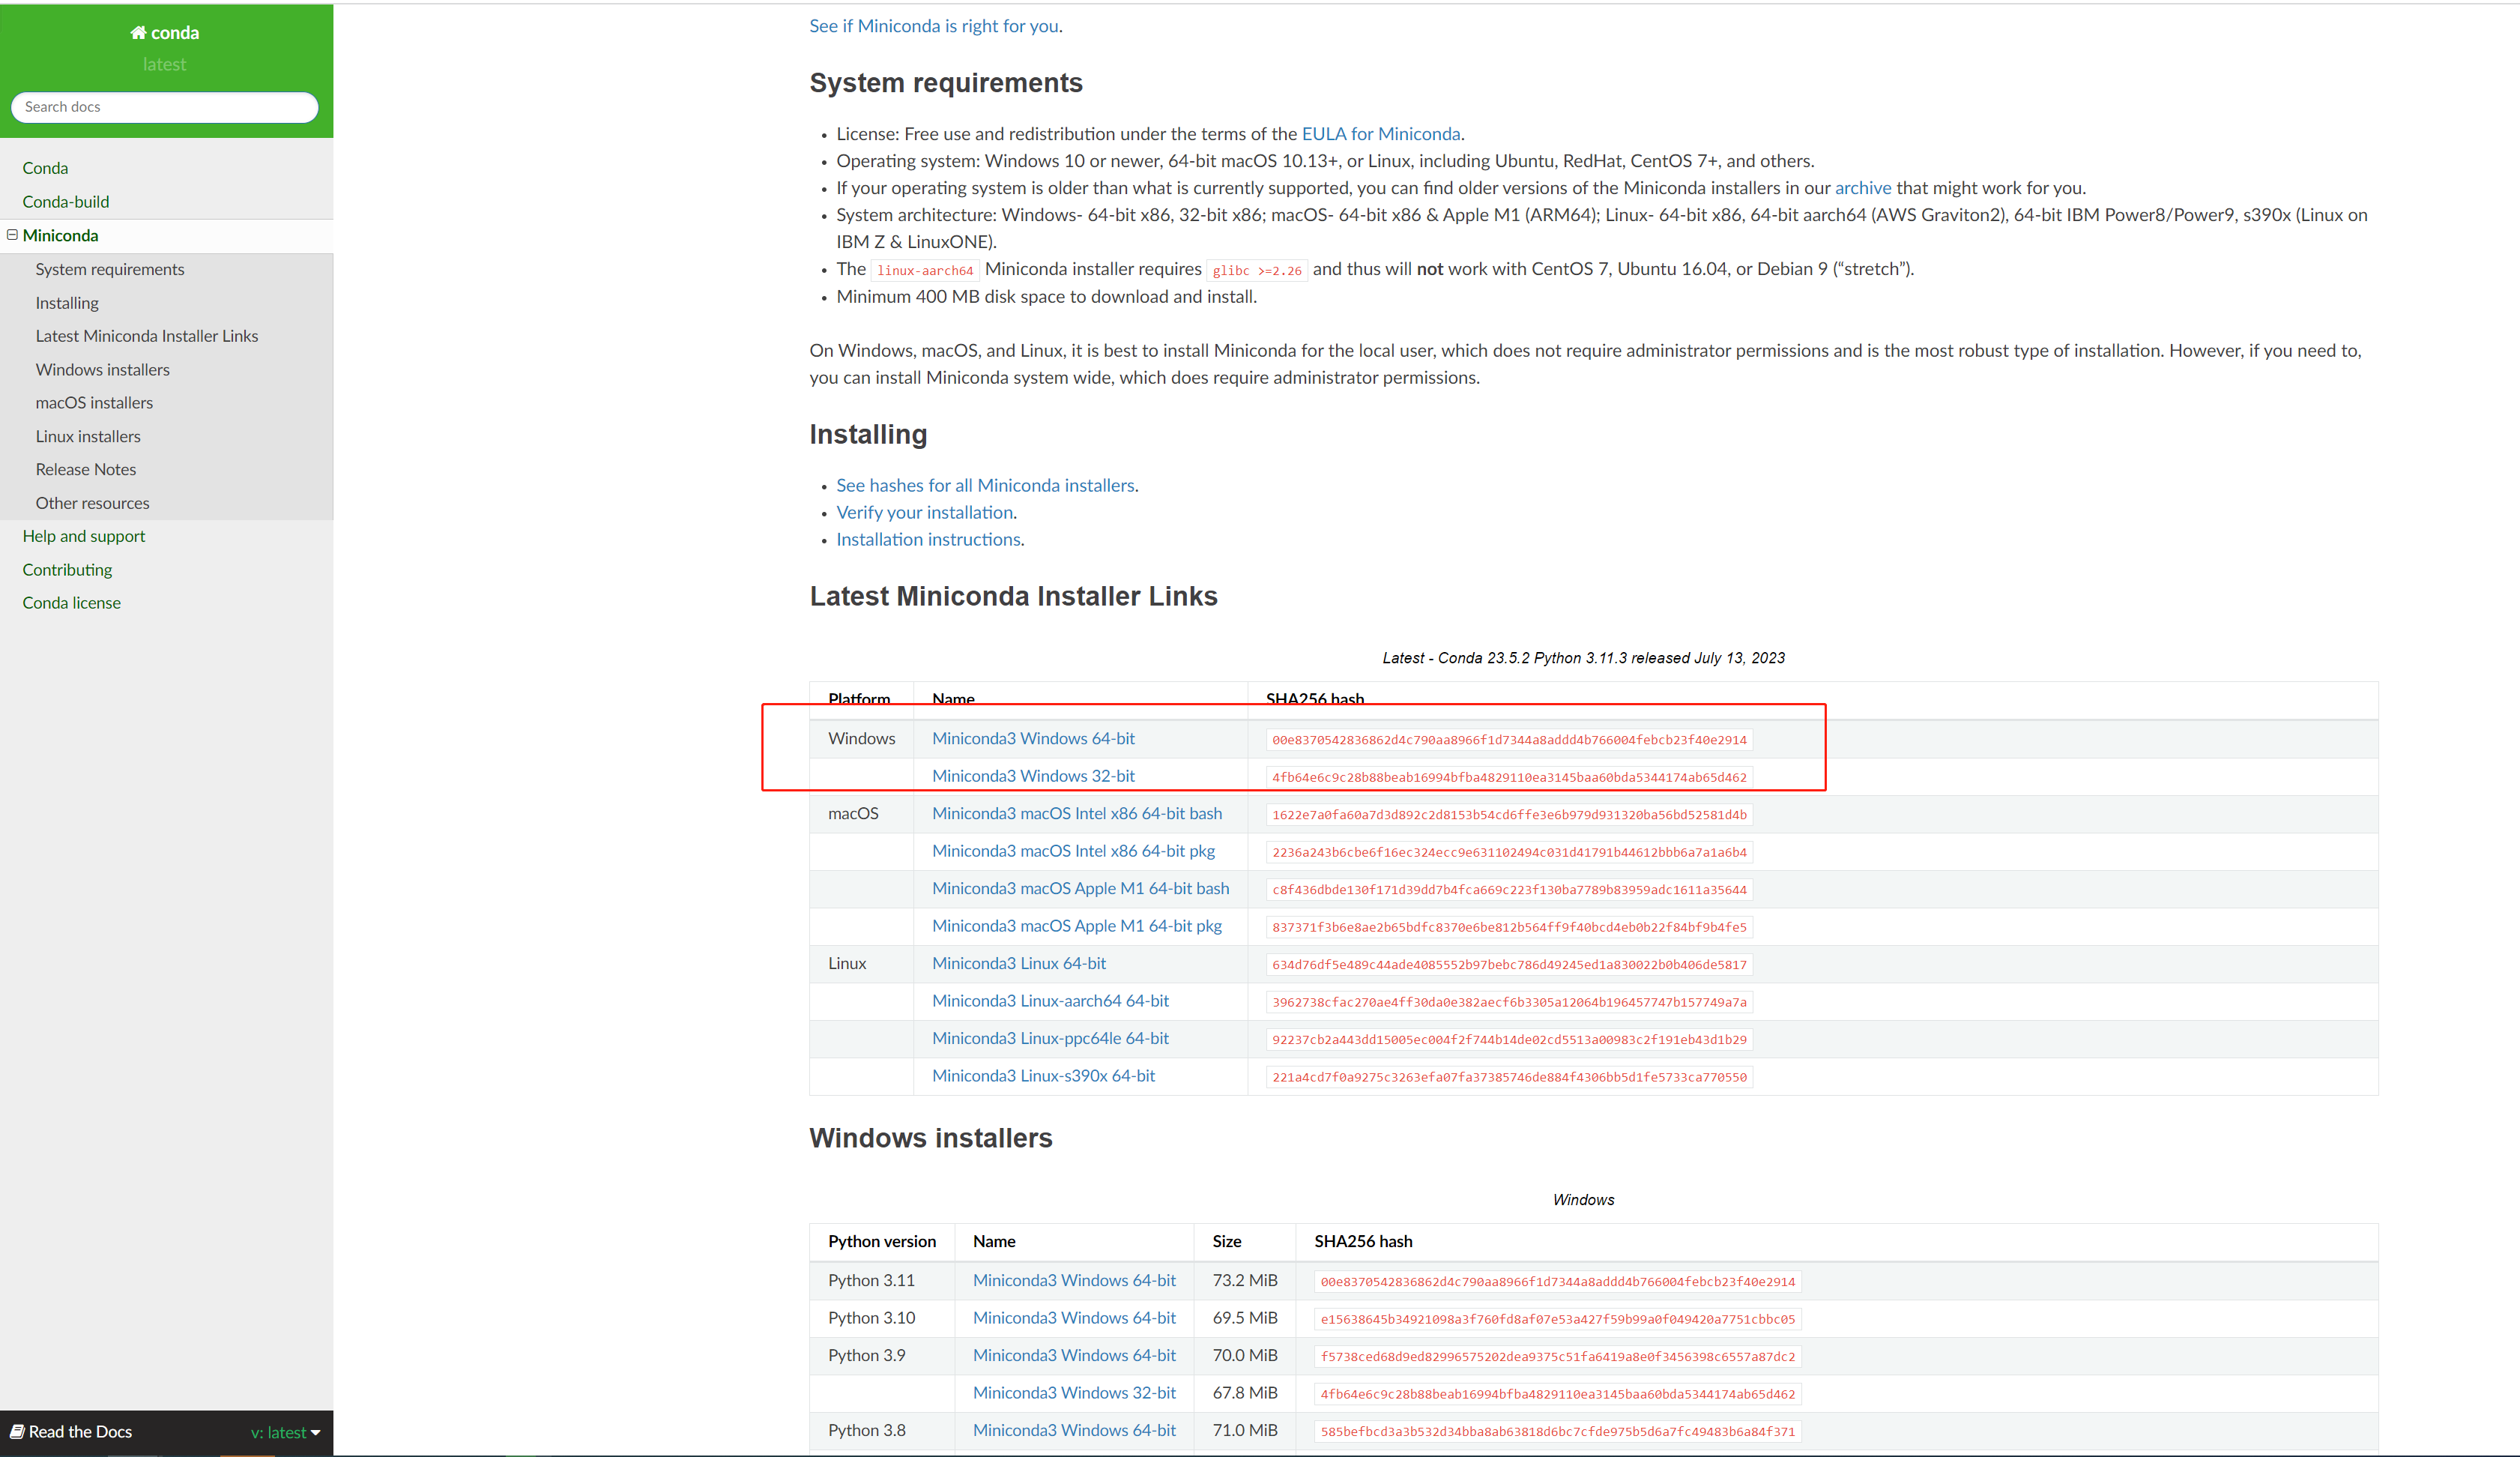Click the 'Latest Miniconda Installer Links' page heading

(1013, 596)
